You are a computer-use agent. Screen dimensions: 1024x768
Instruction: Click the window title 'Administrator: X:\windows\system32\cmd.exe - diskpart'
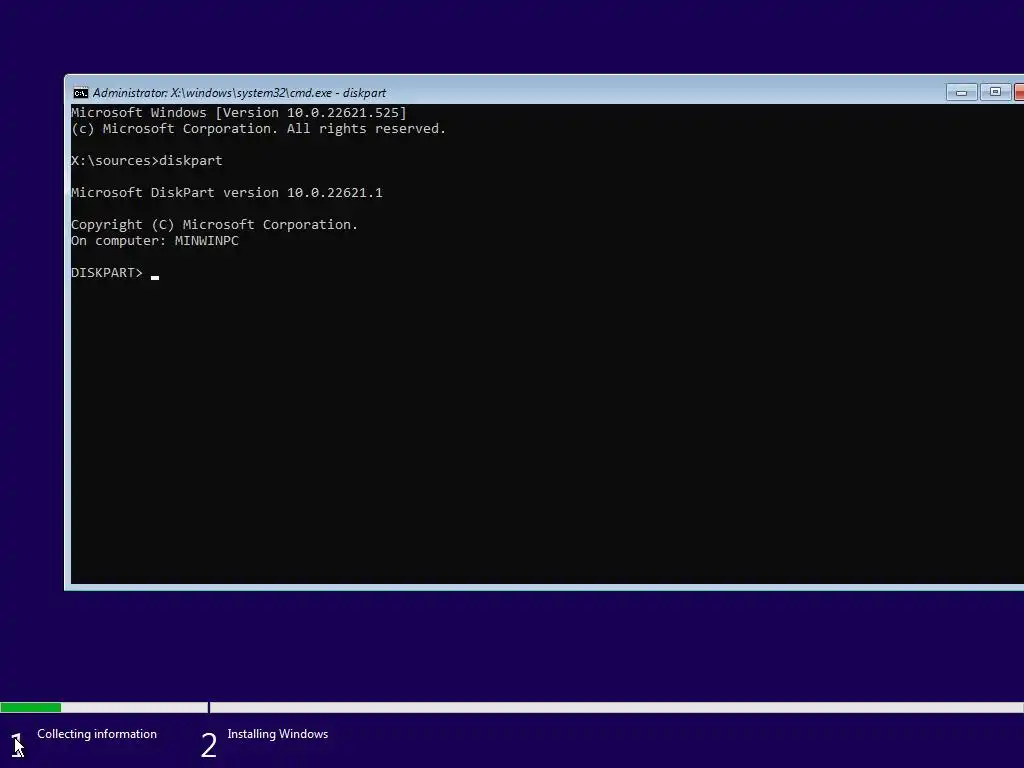pos(239,93)
